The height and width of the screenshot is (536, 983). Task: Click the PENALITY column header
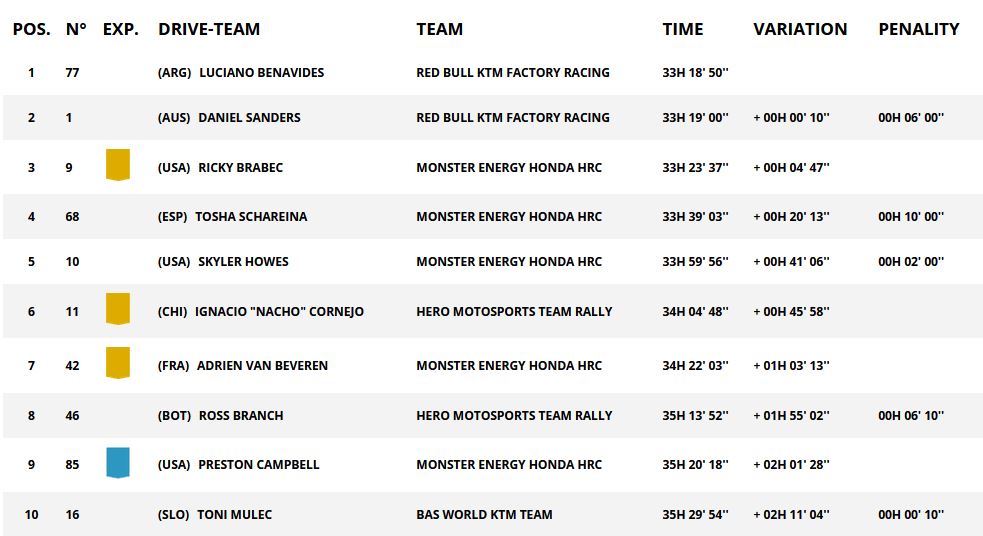(919, 29)
